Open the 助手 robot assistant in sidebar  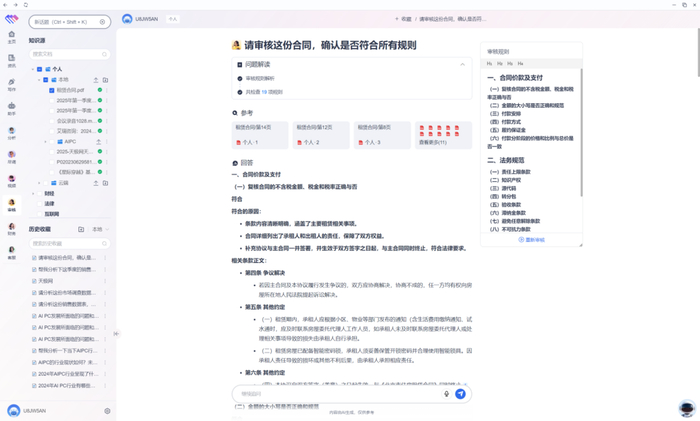12,108
